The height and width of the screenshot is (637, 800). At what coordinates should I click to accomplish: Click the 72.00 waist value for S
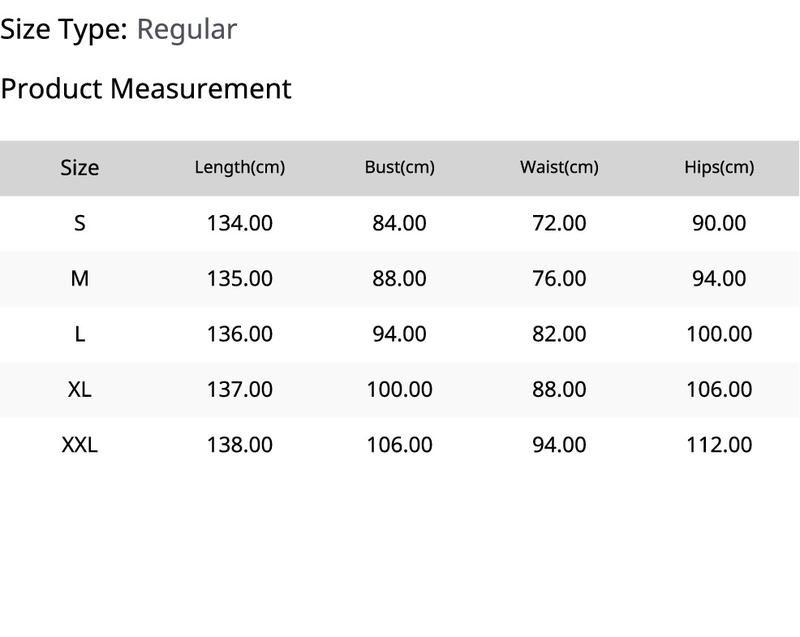tap(559, 223)
